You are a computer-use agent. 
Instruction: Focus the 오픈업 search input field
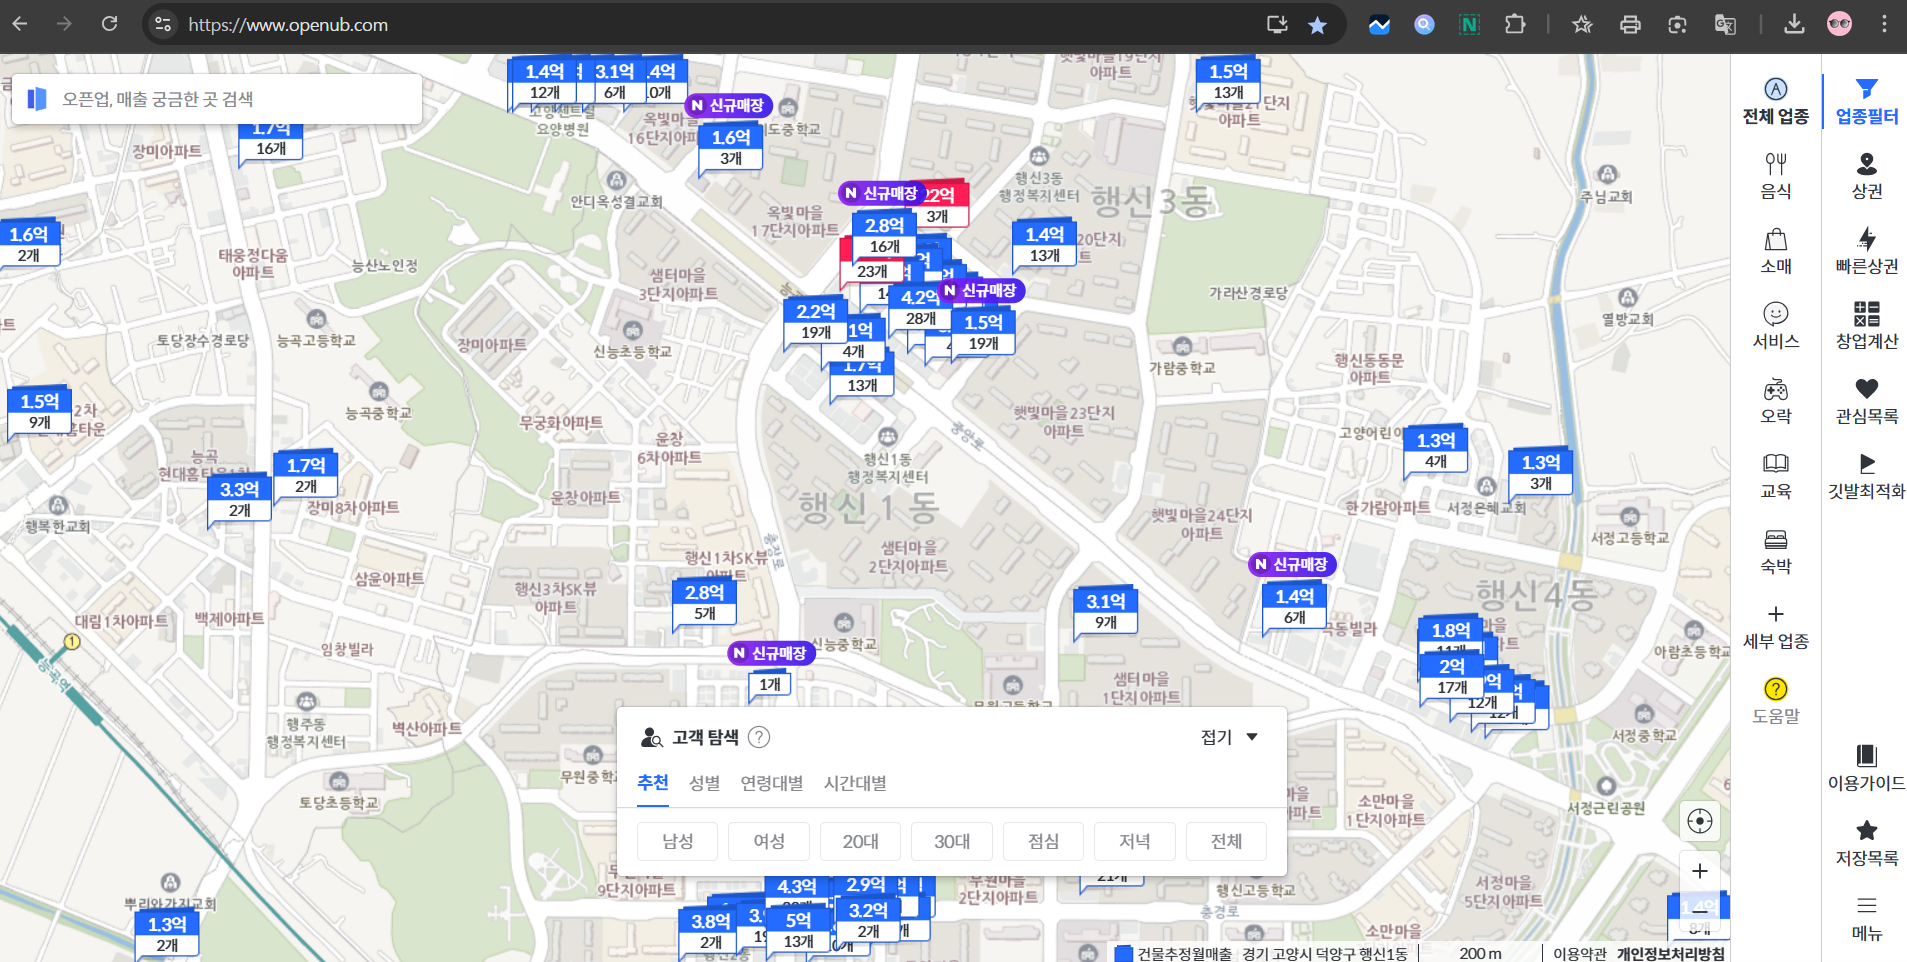(x=217, y=99)
